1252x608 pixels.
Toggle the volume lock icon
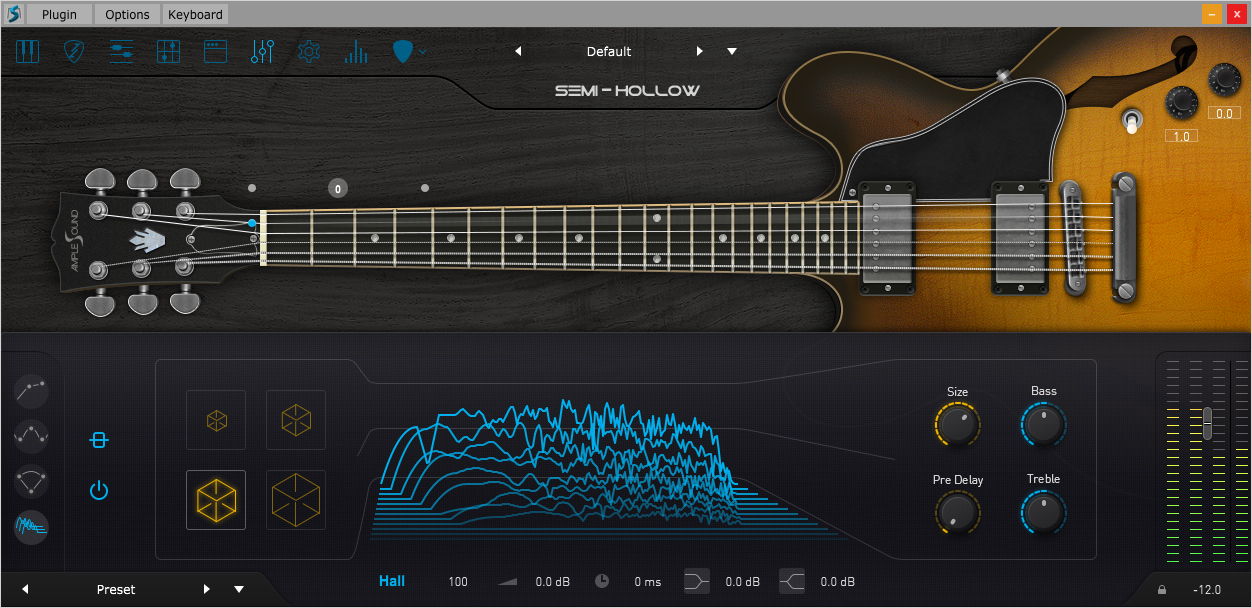pyautogui.click(x=1162, y=590)
